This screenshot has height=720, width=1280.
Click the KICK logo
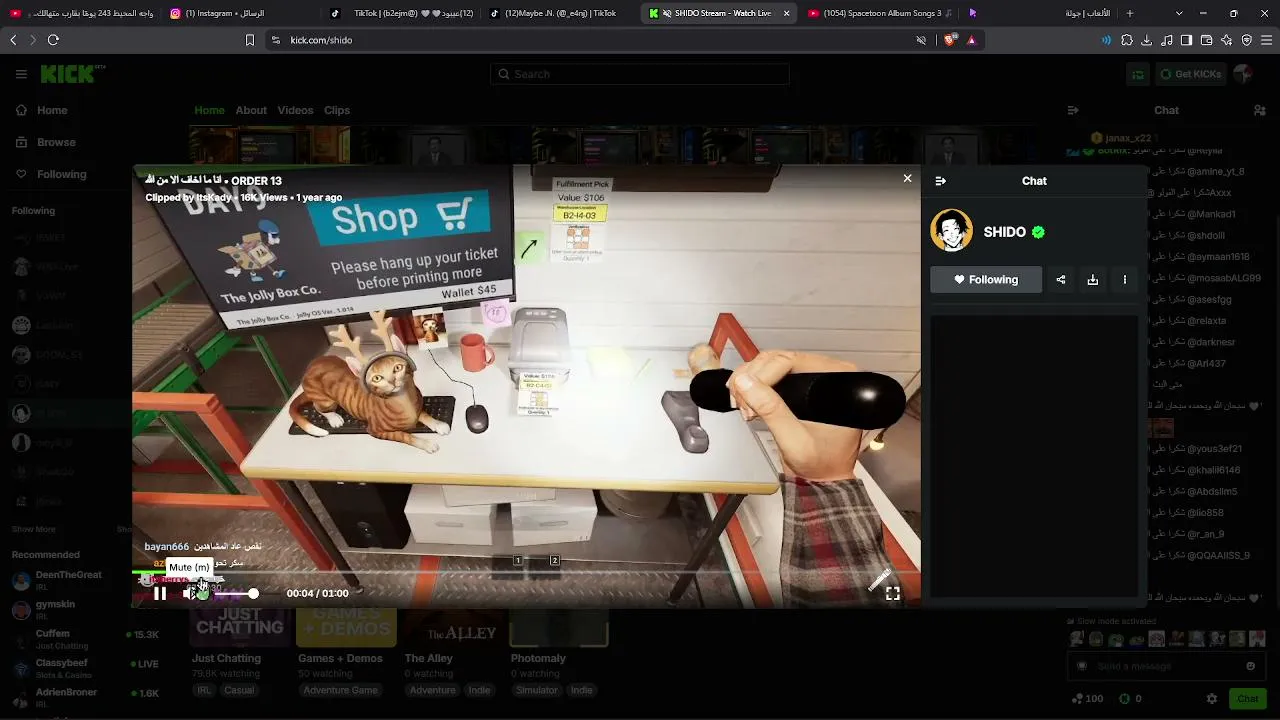(x=72, y=74)
